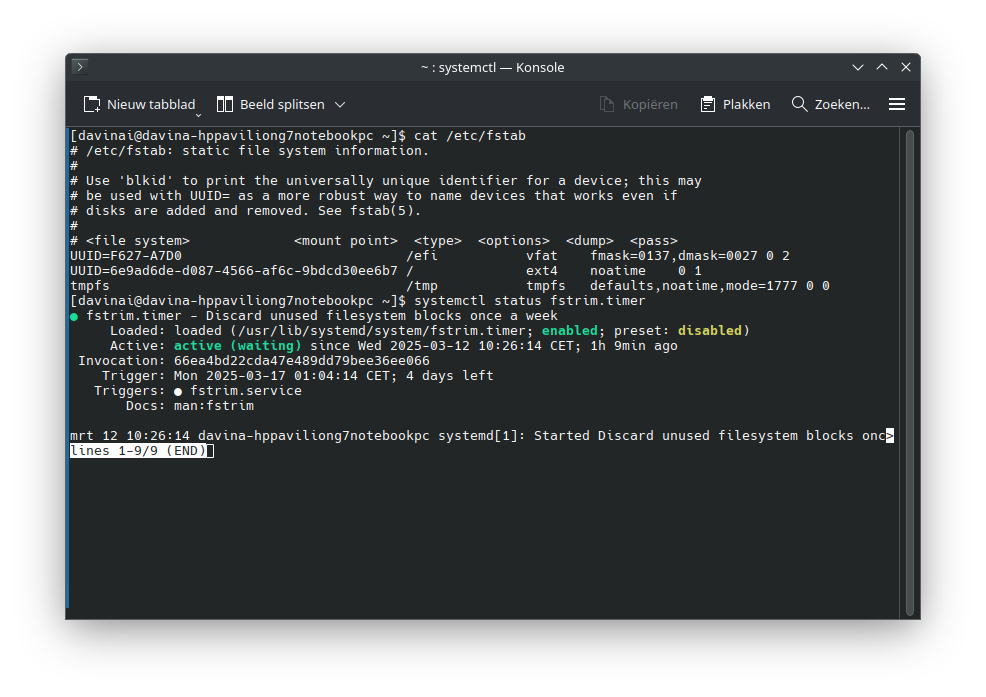Click the 'systemctl status fstrim.timer' command
This screenshot has width=986, height=697.
point(529,301)
